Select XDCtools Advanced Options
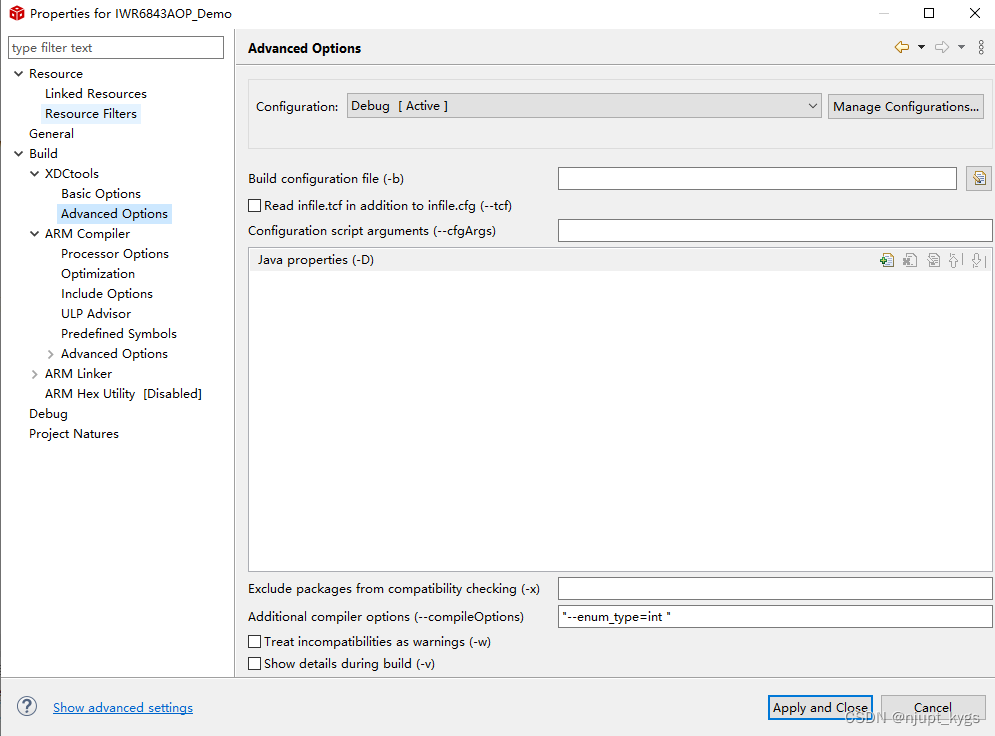The image size is (995, 736). (x=114, y=214)
